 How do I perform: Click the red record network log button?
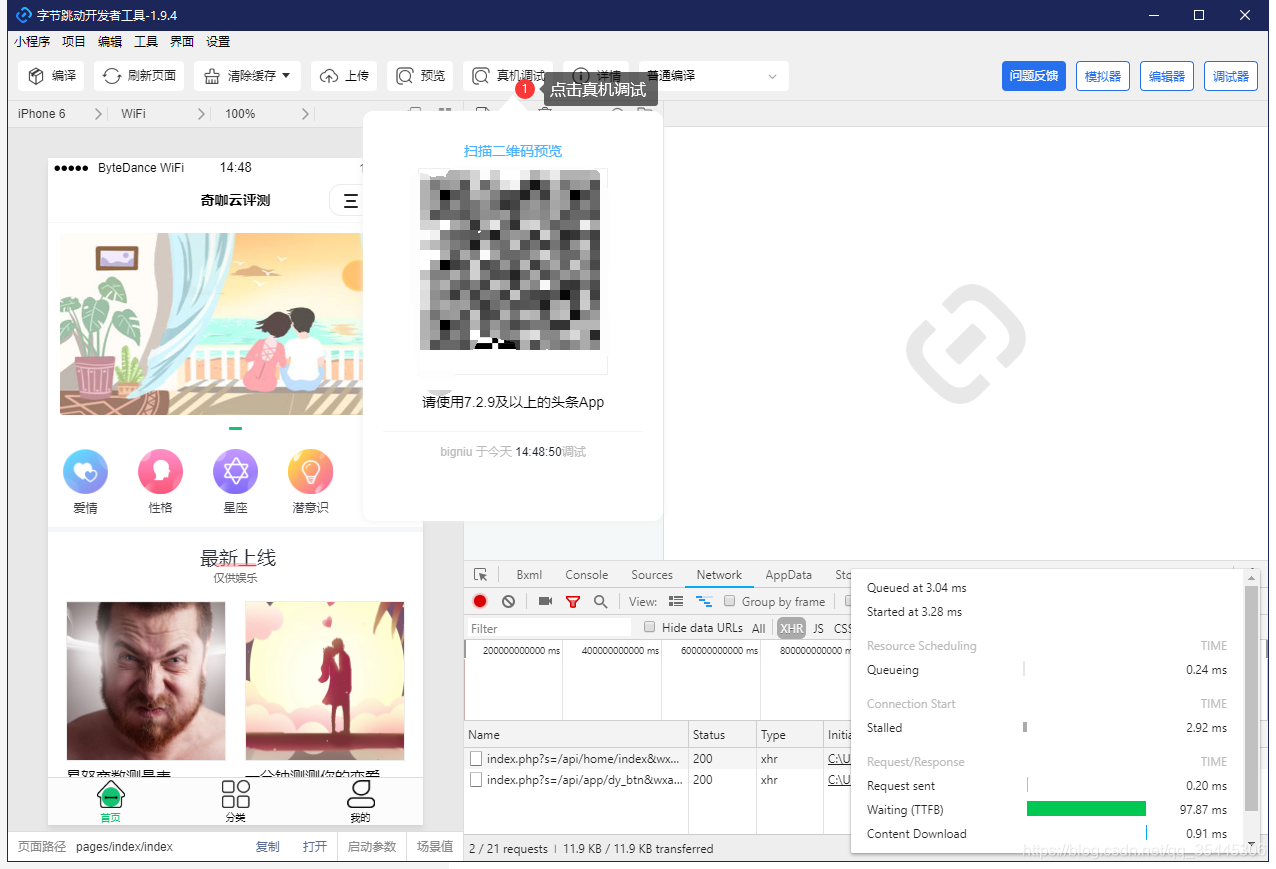pos(480,601)
